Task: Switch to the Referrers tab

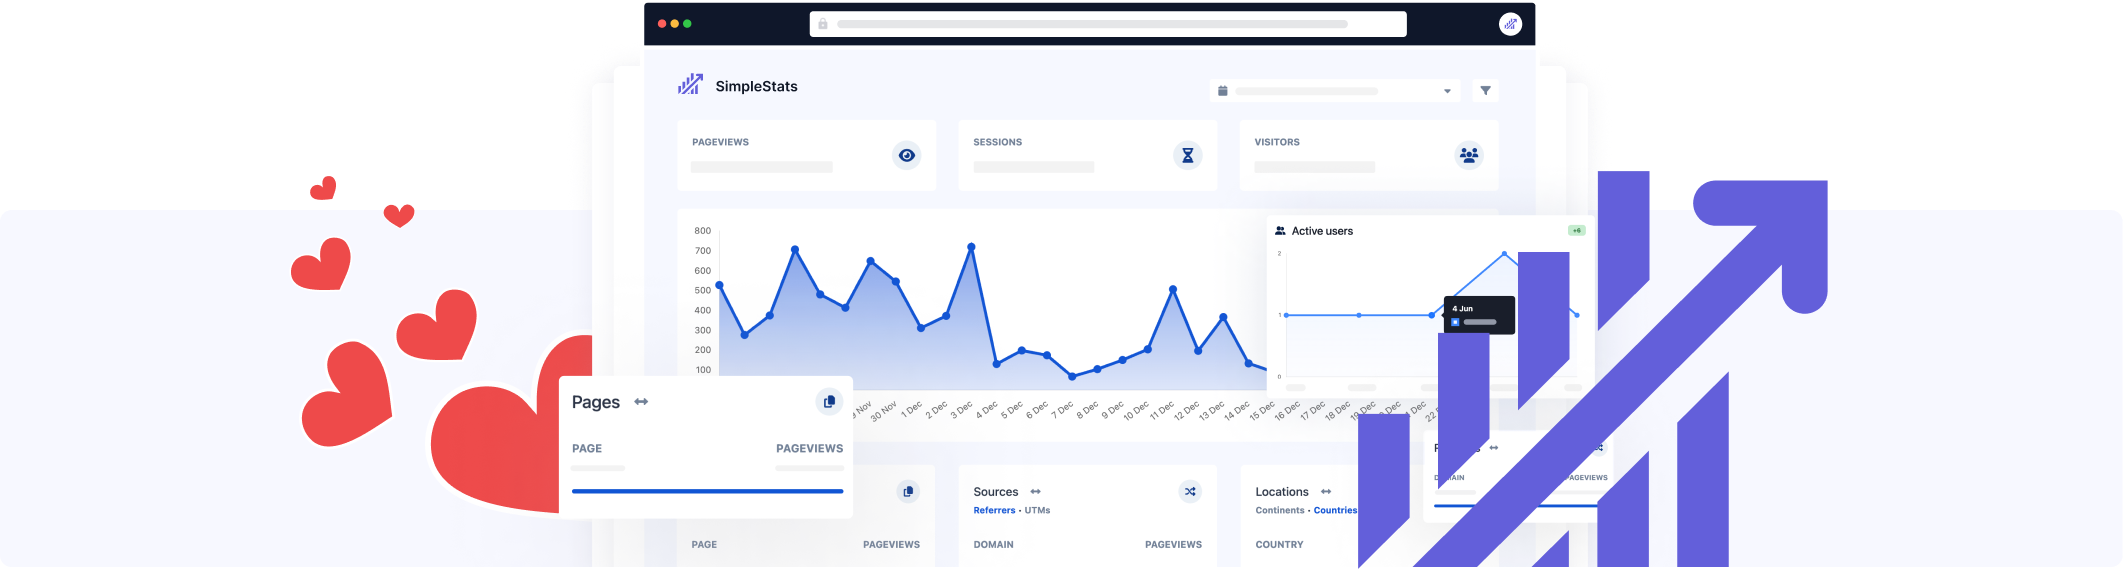Action: [994, 511]
